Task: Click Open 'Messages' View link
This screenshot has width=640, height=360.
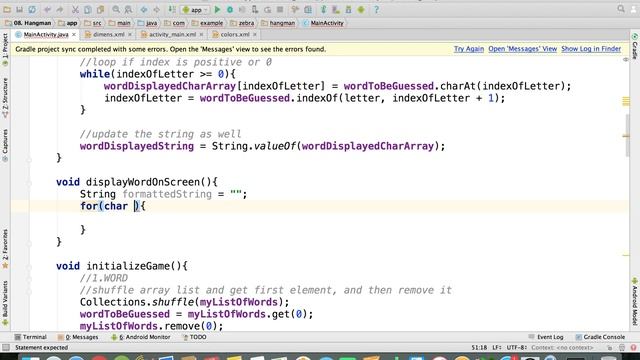Action: (x=522, y=49)
